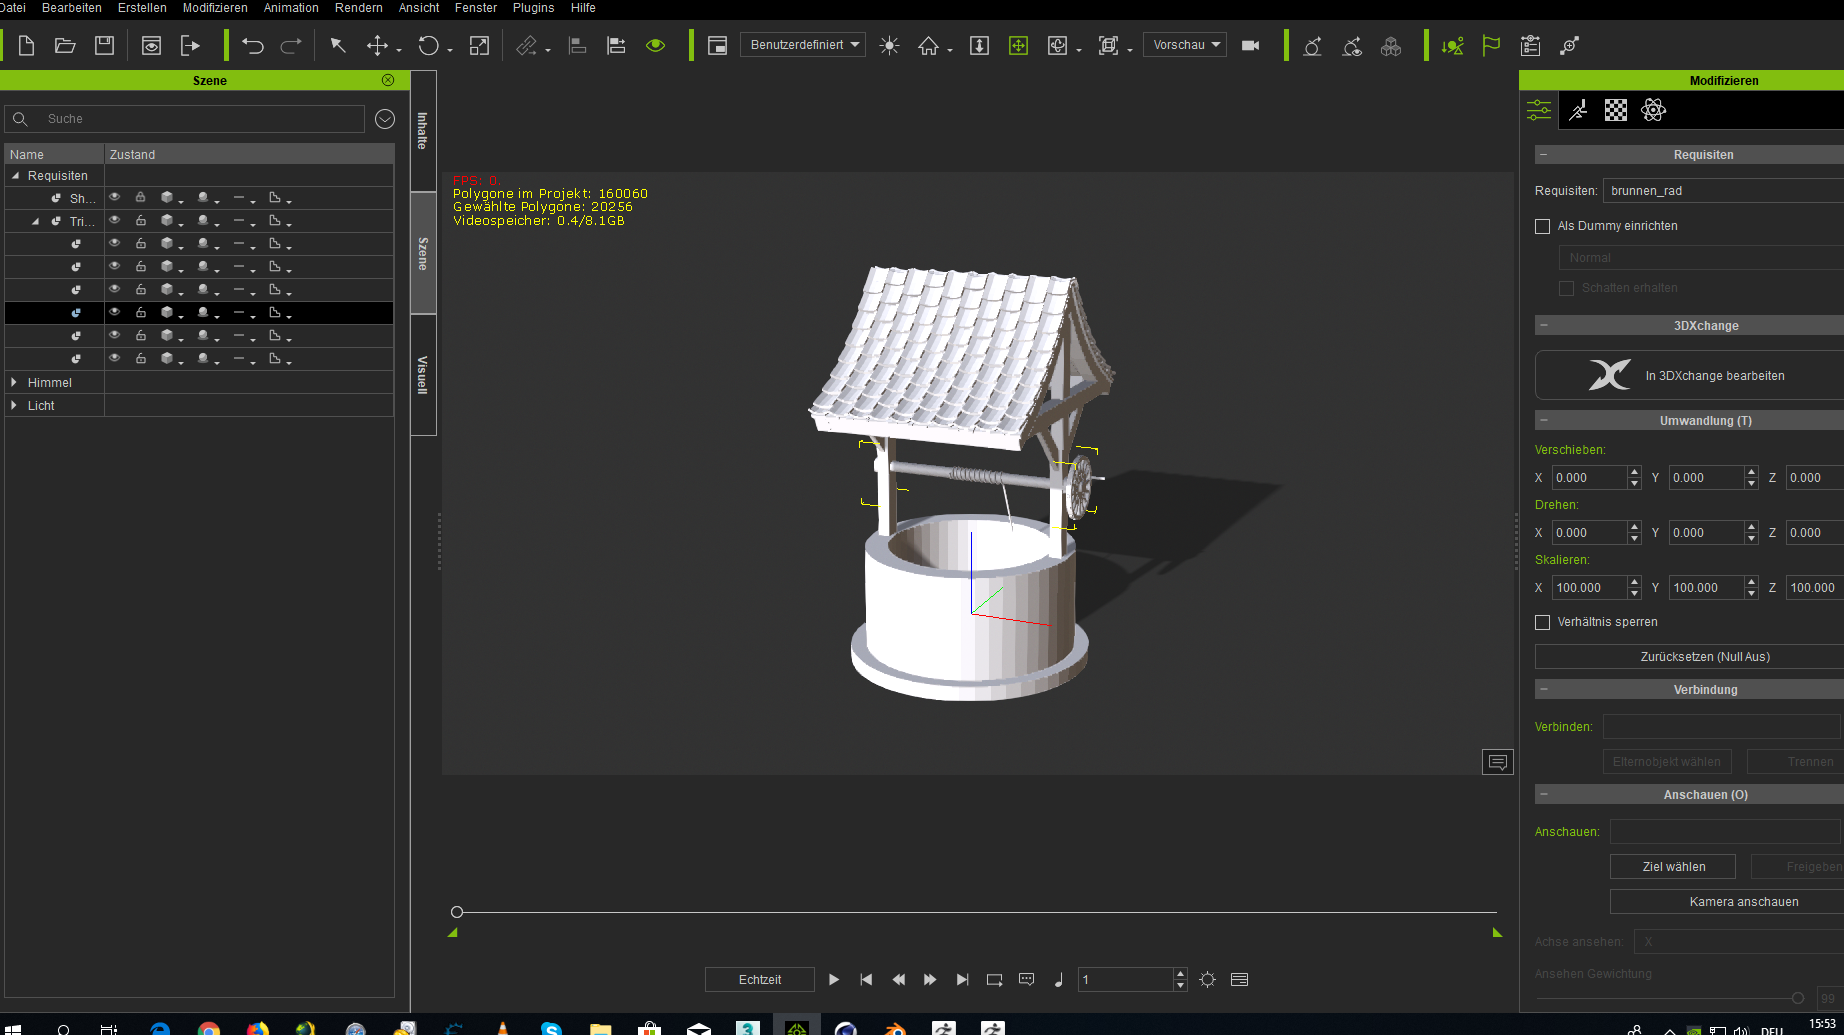Increase the Skalieren X value stepper
This screenshot has width=1844, height=1035.
(1634, 582)
